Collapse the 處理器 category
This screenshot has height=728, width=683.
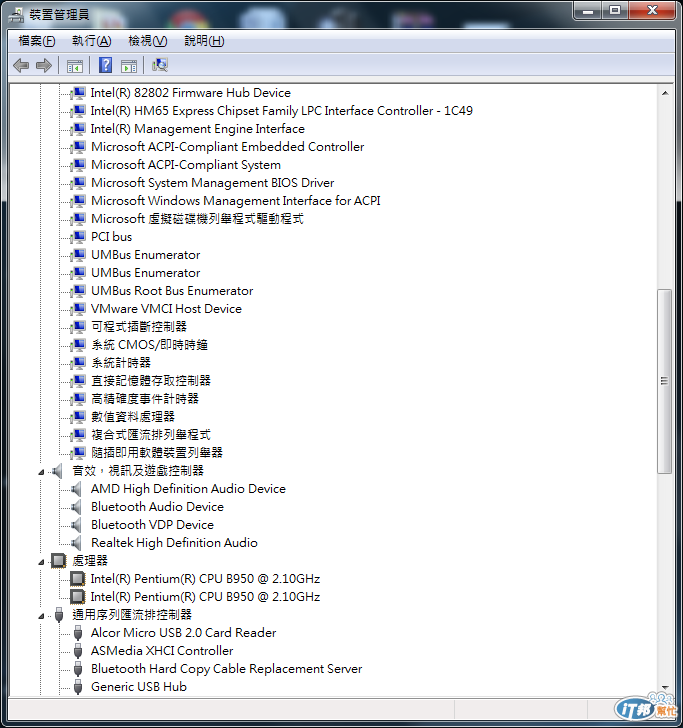coord(41,562)
